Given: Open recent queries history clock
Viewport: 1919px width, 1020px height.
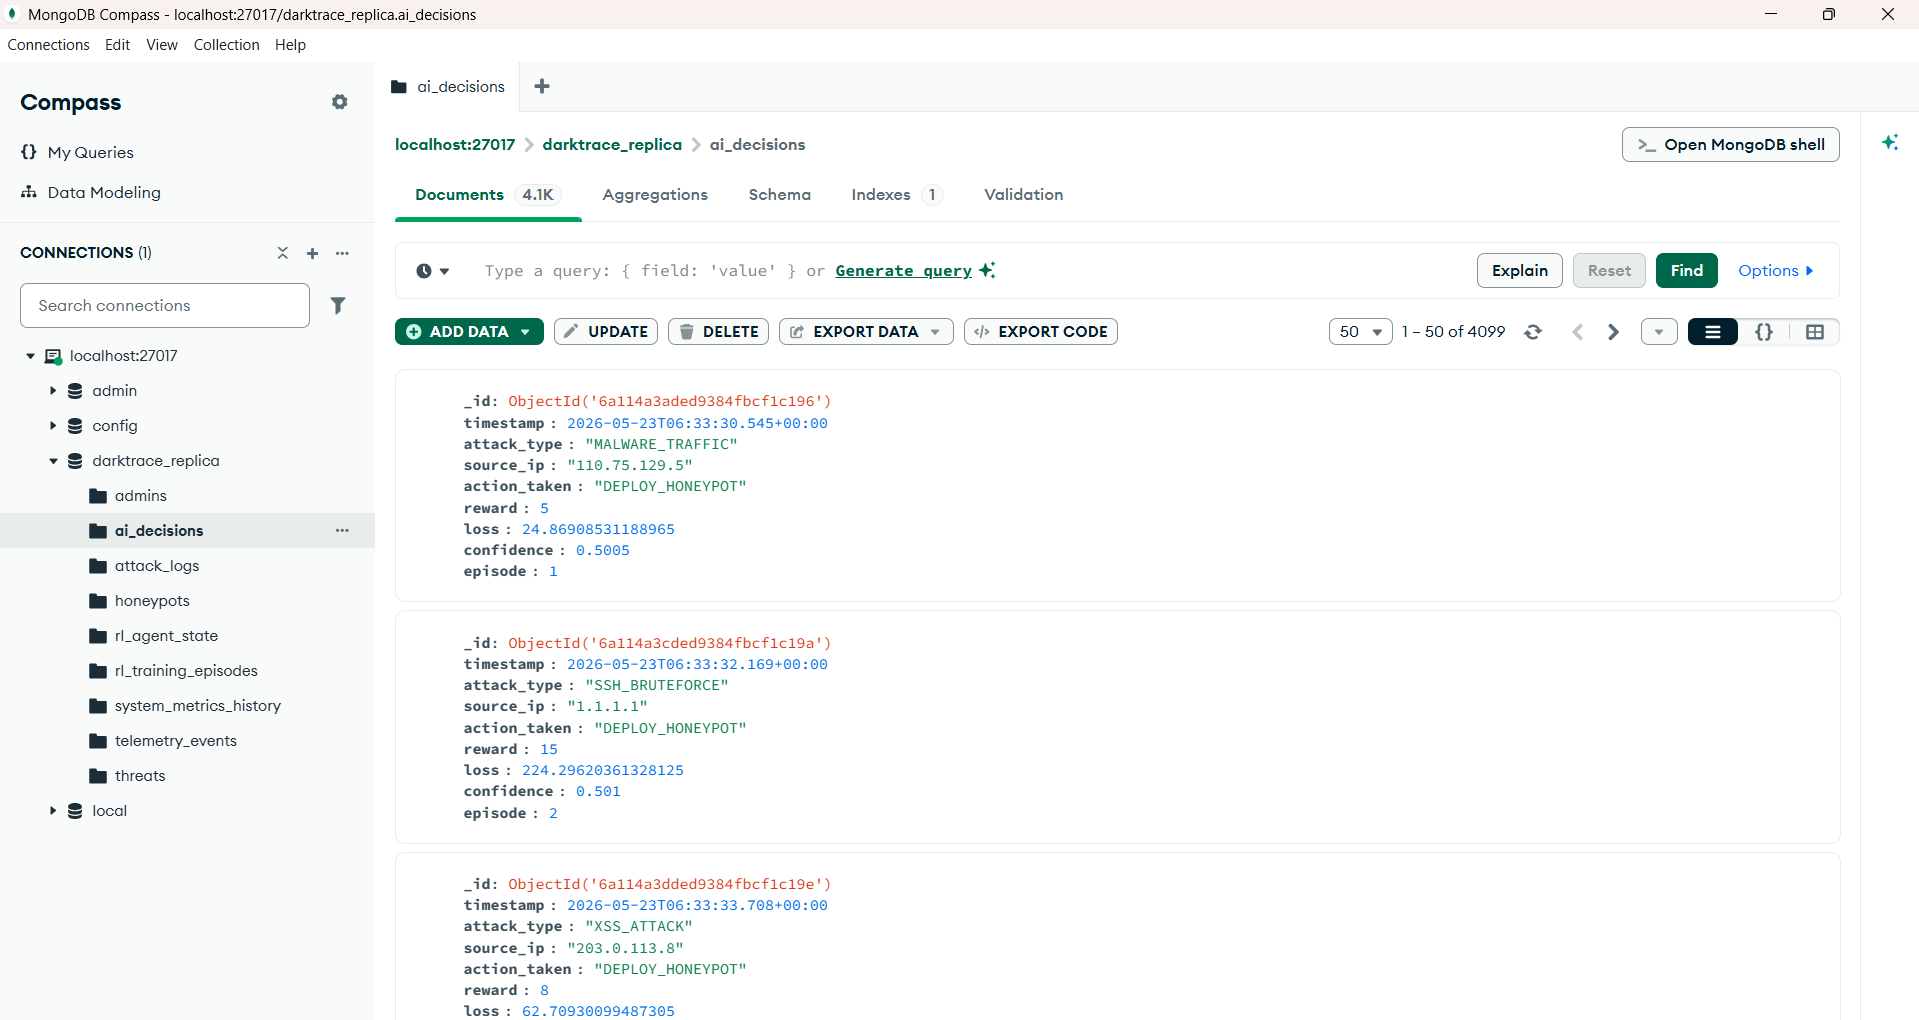Looking at the screenshot, I should pyautogui.click(x=432, y=271).
